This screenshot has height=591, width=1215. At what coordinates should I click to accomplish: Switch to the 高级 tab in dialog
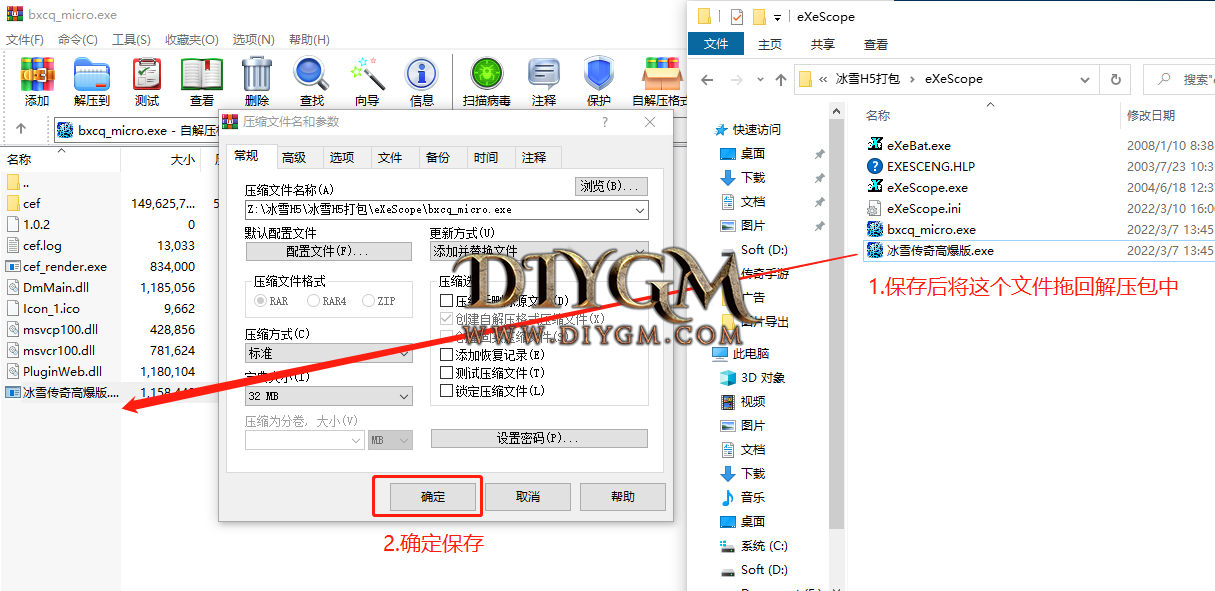pyautogui.click(x=294, y=157)
